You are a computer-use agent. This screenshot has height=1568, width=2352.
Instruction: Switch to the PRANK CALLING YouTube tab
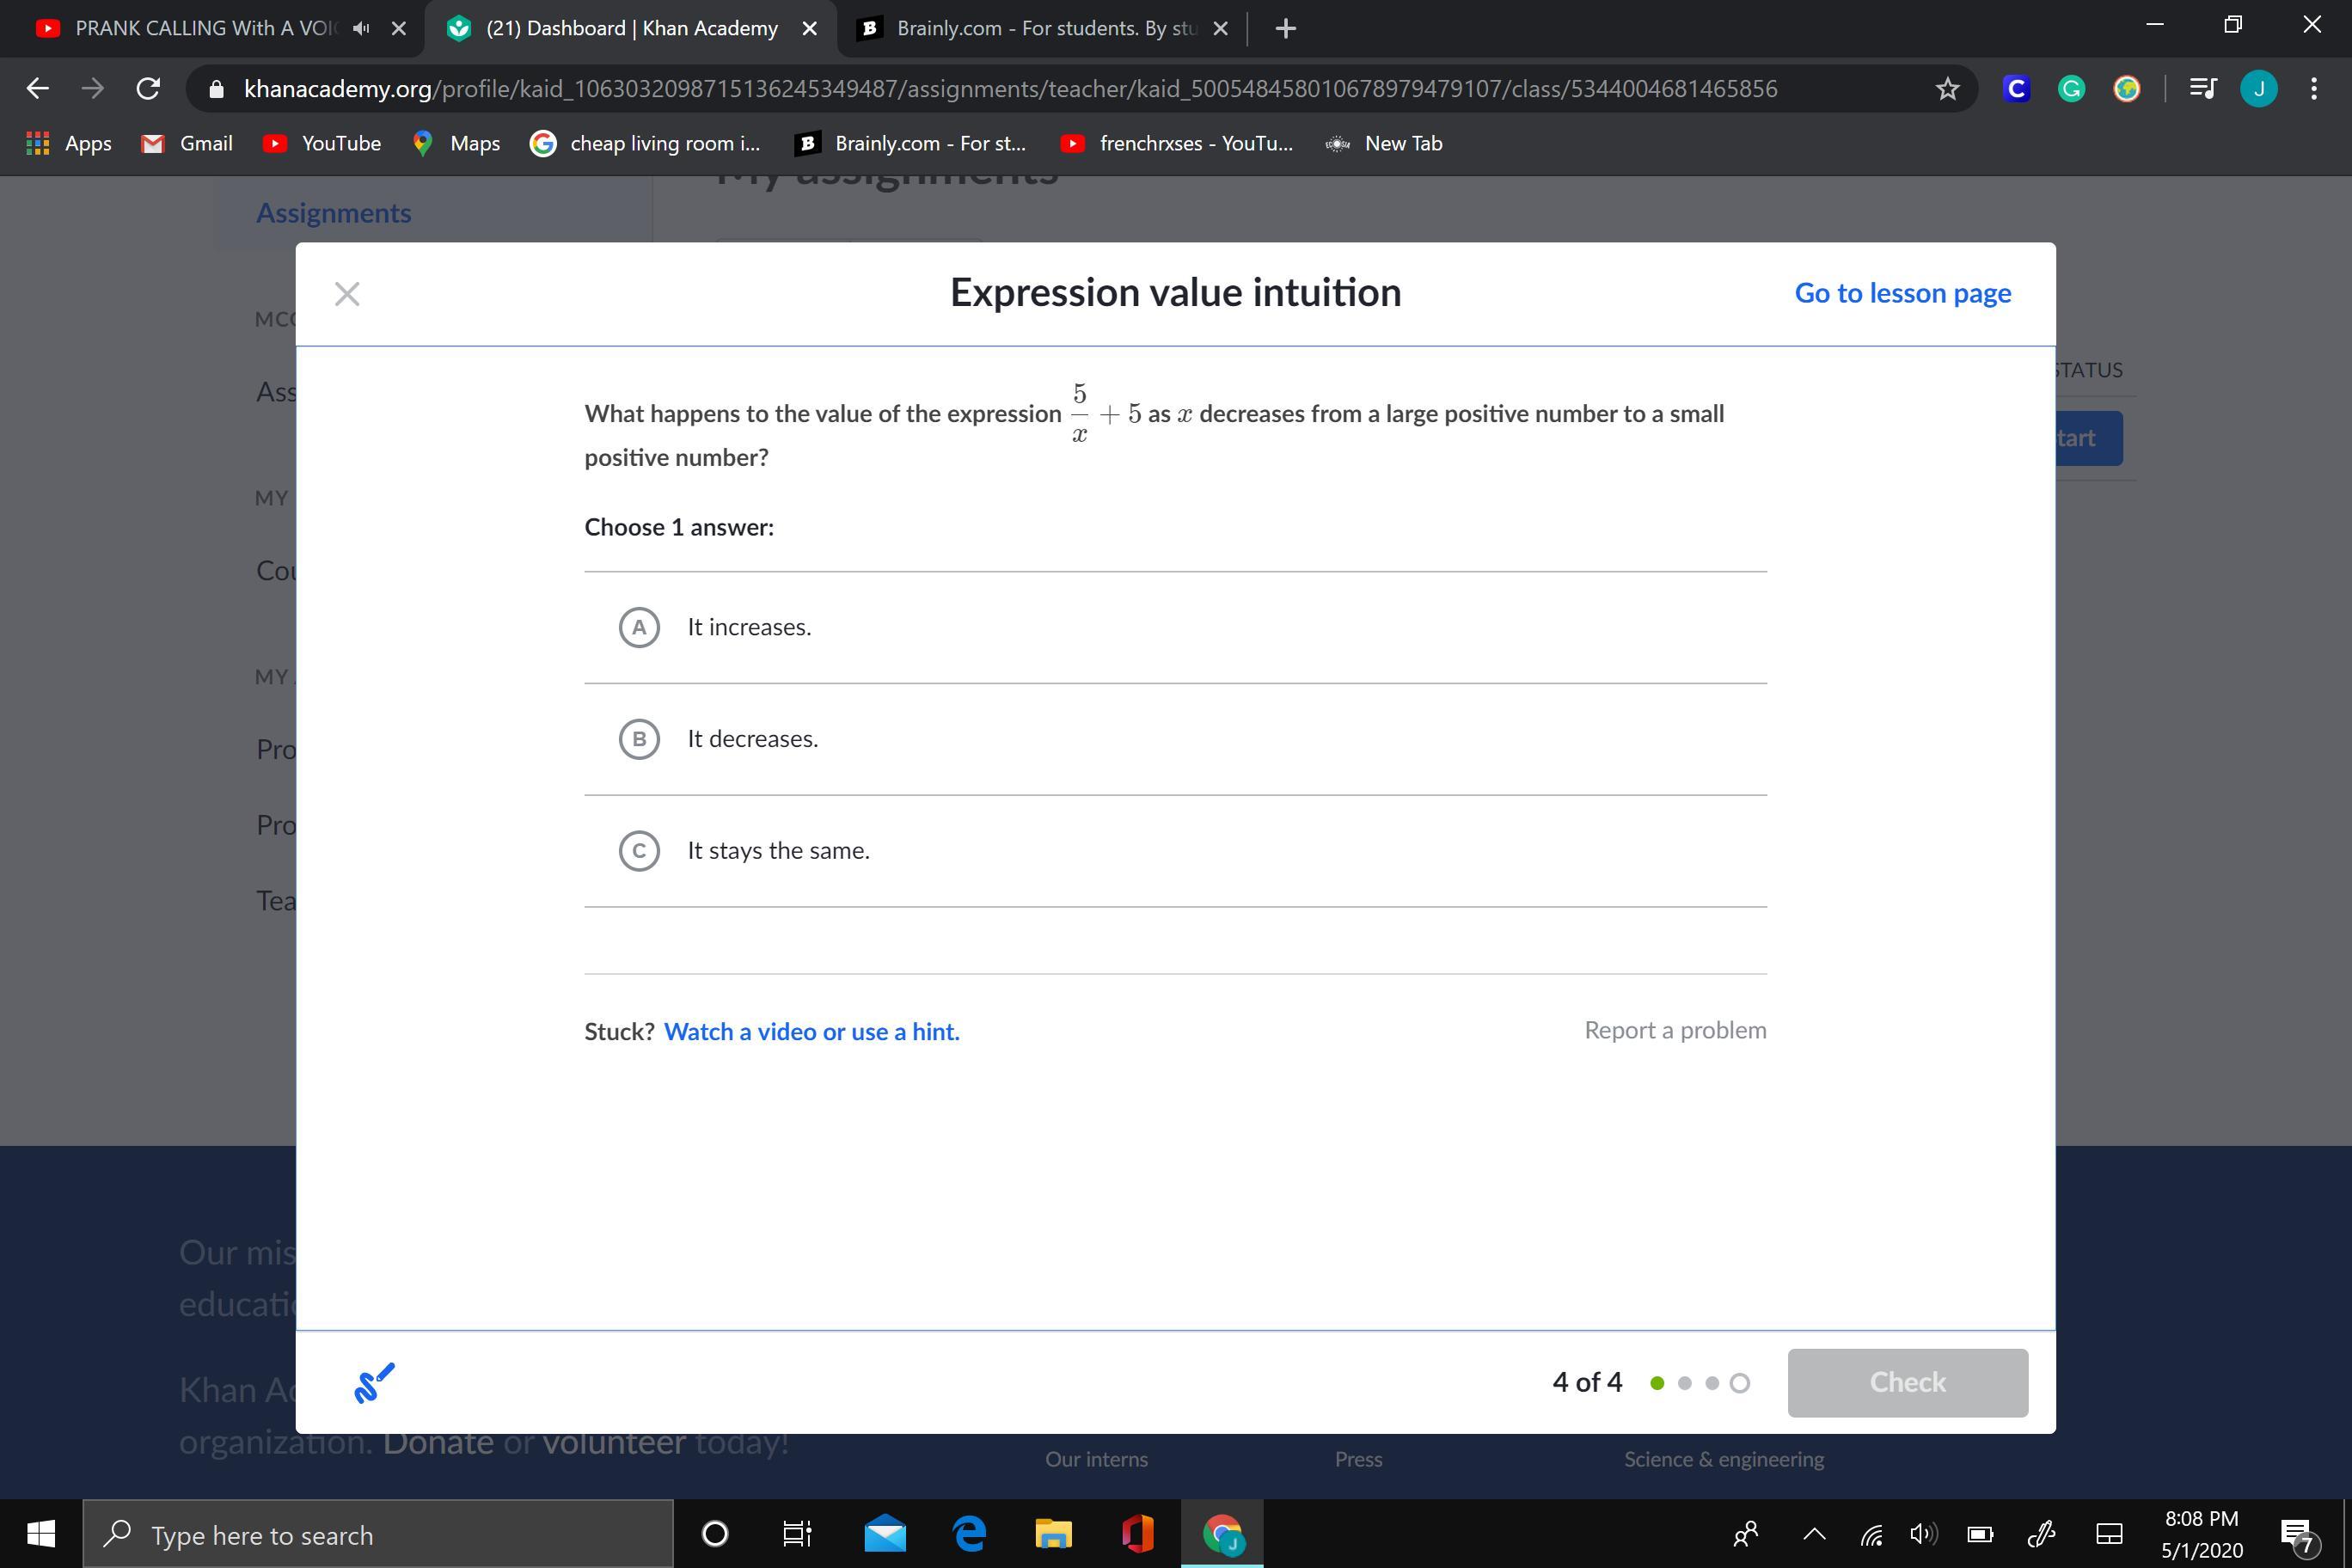point(200,29)
